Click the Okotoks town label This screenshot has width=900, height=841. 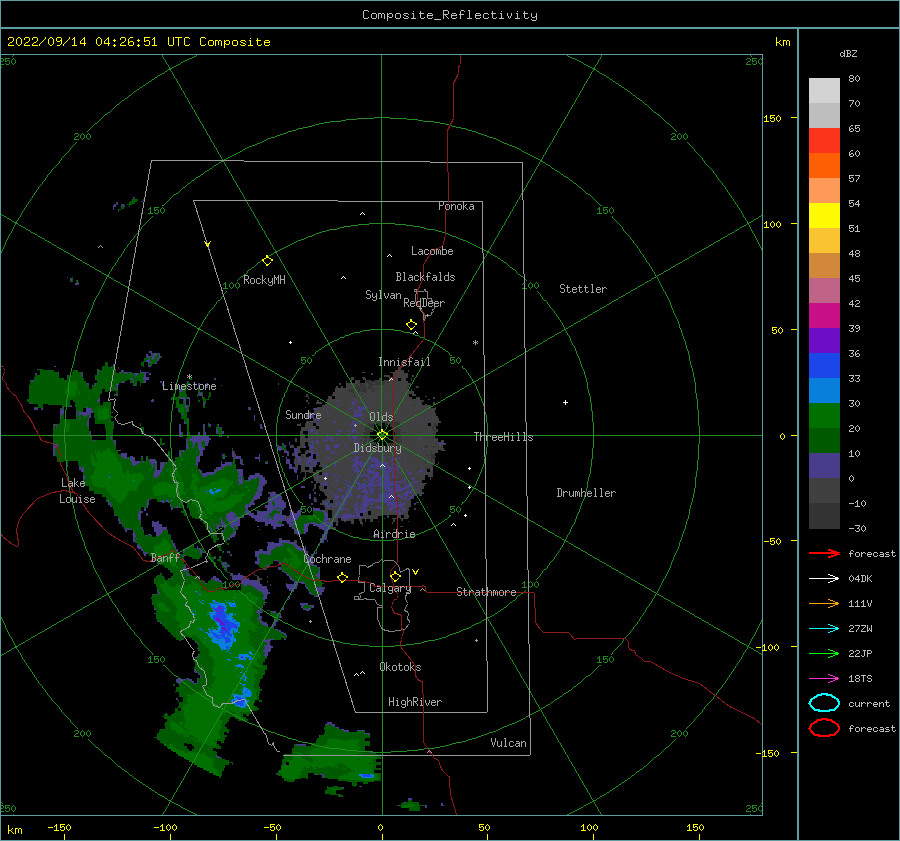pos(400,667)
